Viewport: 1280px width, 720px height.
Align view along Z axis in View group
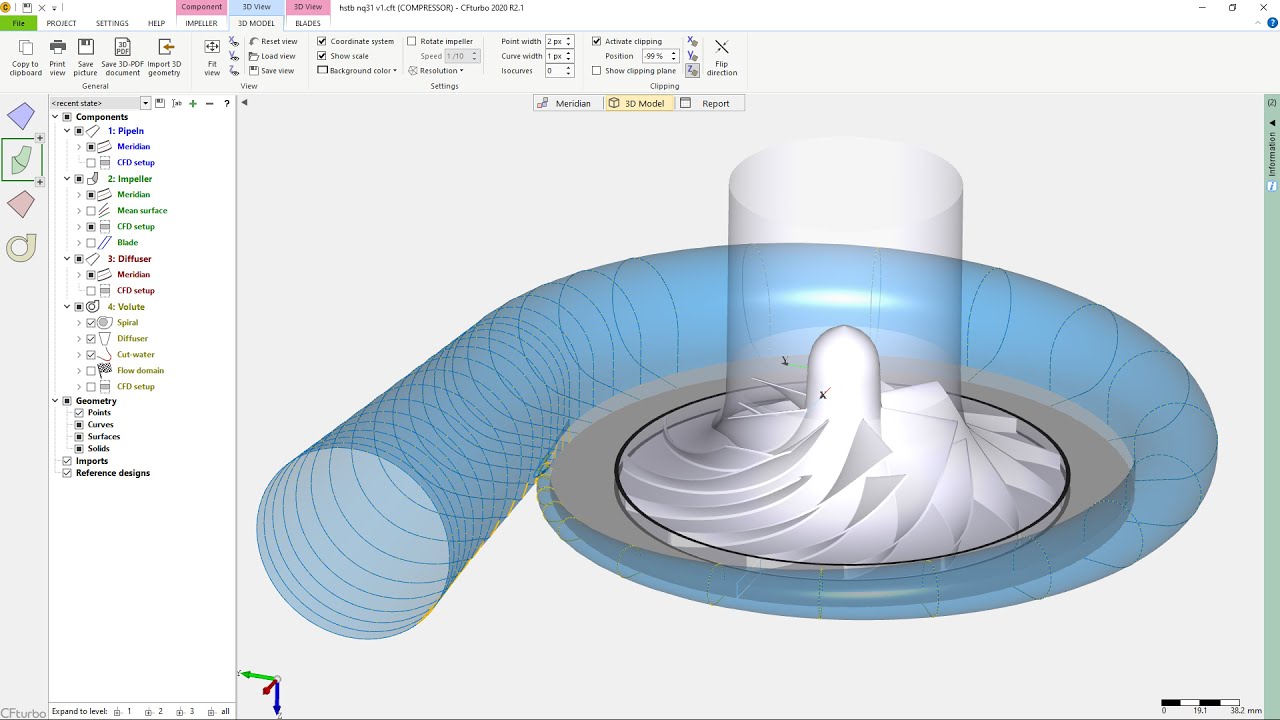click(x=234, y=70)
